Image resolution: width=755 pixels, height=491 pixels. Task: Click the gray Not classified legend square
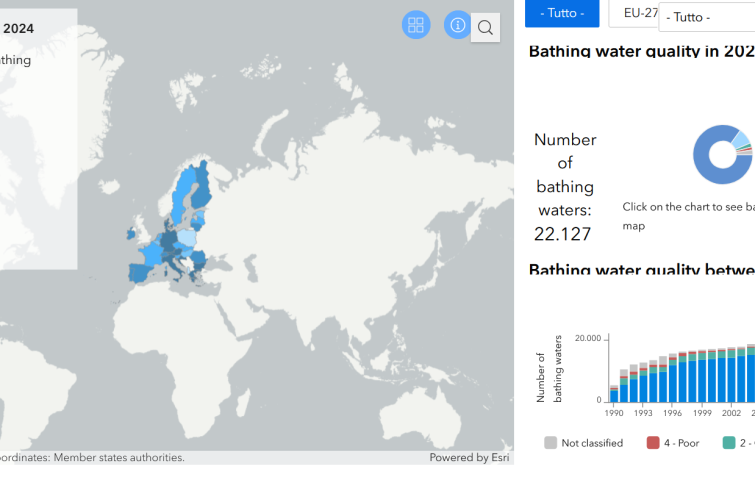coord(550,442)
